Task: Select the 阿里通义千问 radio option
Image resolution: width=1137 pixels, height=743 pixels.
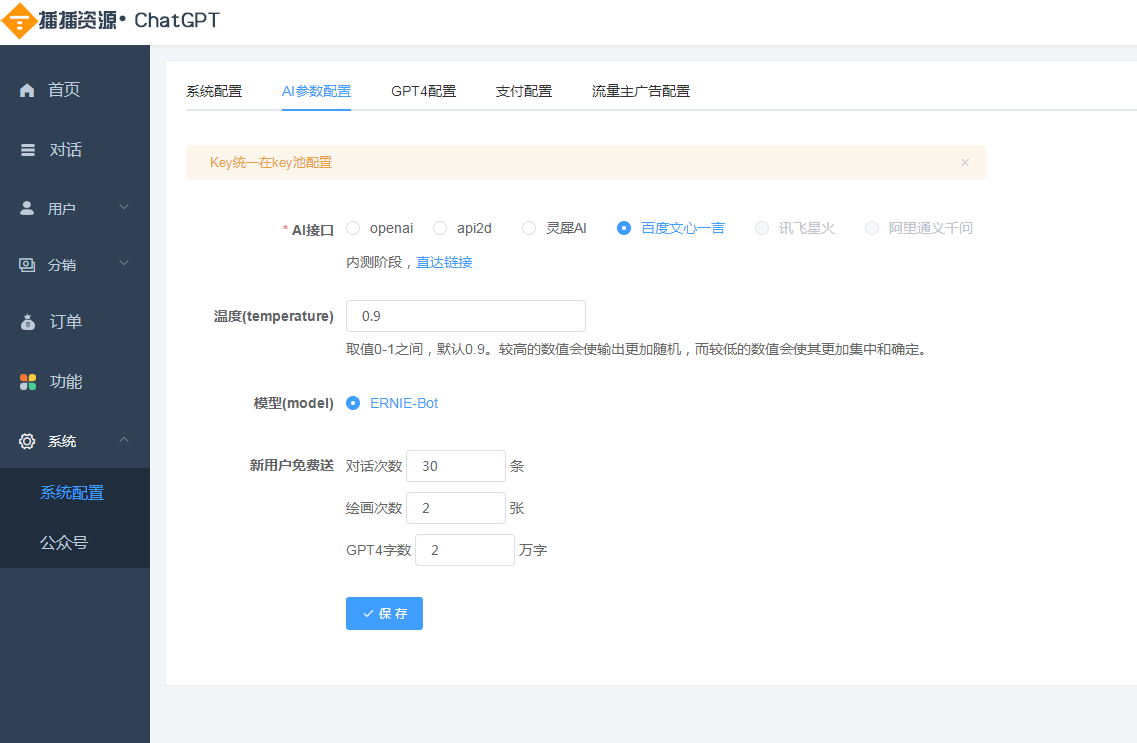Action: click(x=872, y=228)
